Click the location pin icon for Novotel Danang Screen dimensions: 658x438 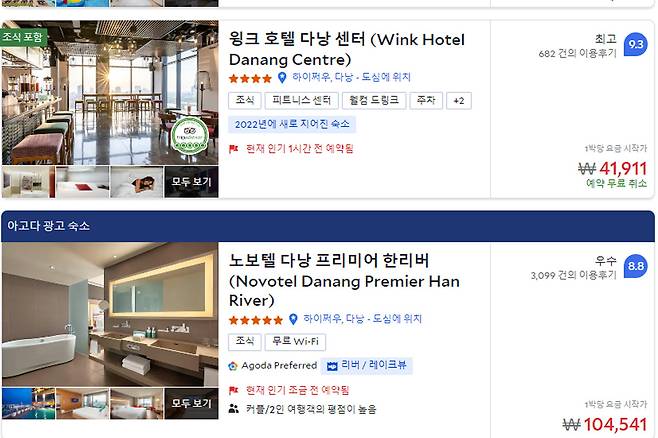click(x=293, y=319)
